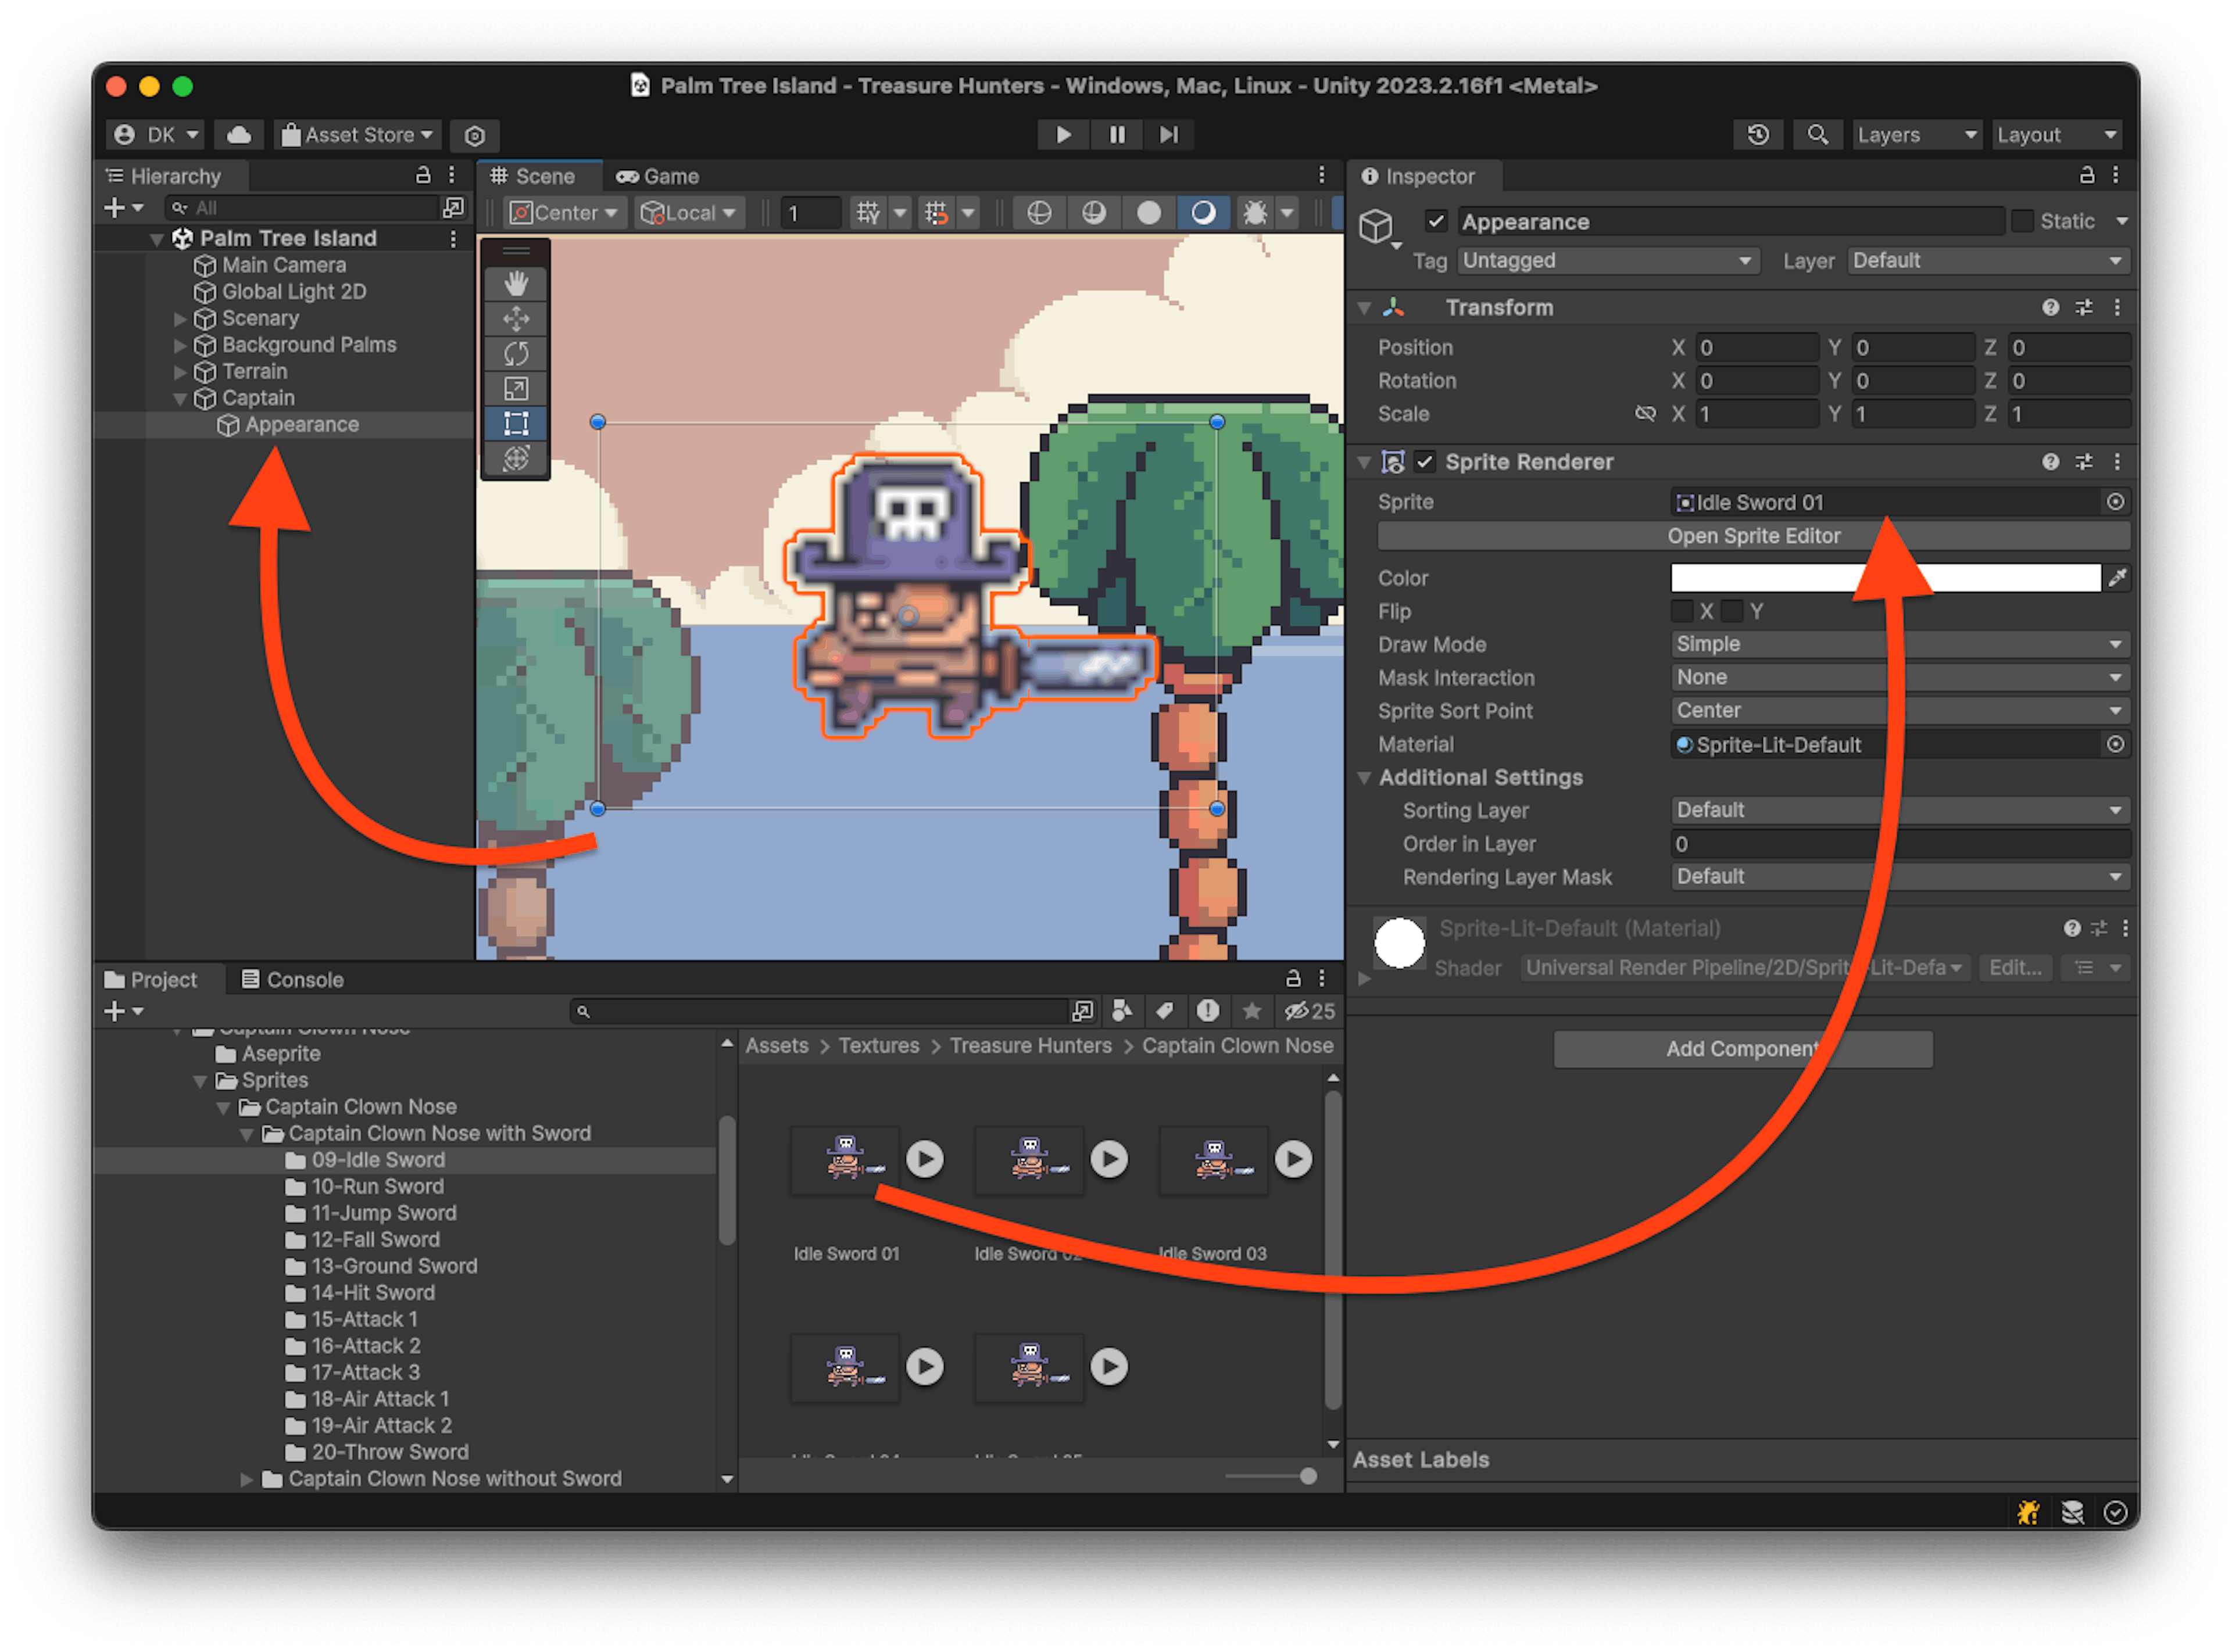Enable Flip X in the Sprite Renderer
The image size is (2232, 1652).
tap(1682, 610)
